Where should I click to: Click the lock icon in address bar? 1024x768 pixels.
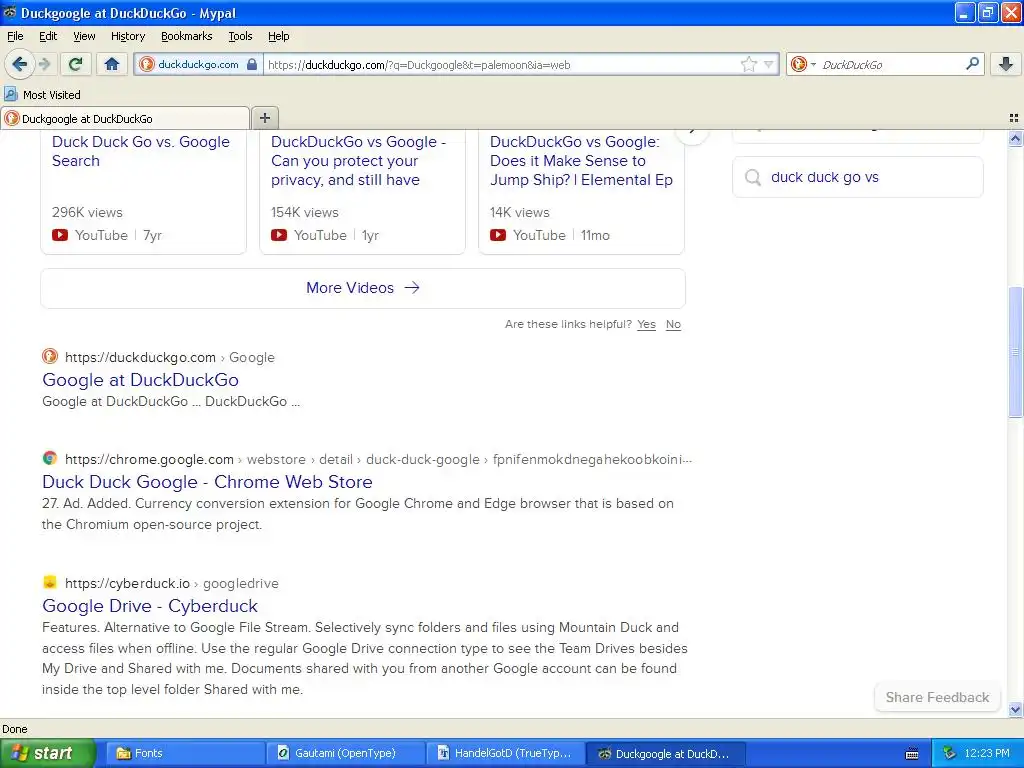(251, 64)
